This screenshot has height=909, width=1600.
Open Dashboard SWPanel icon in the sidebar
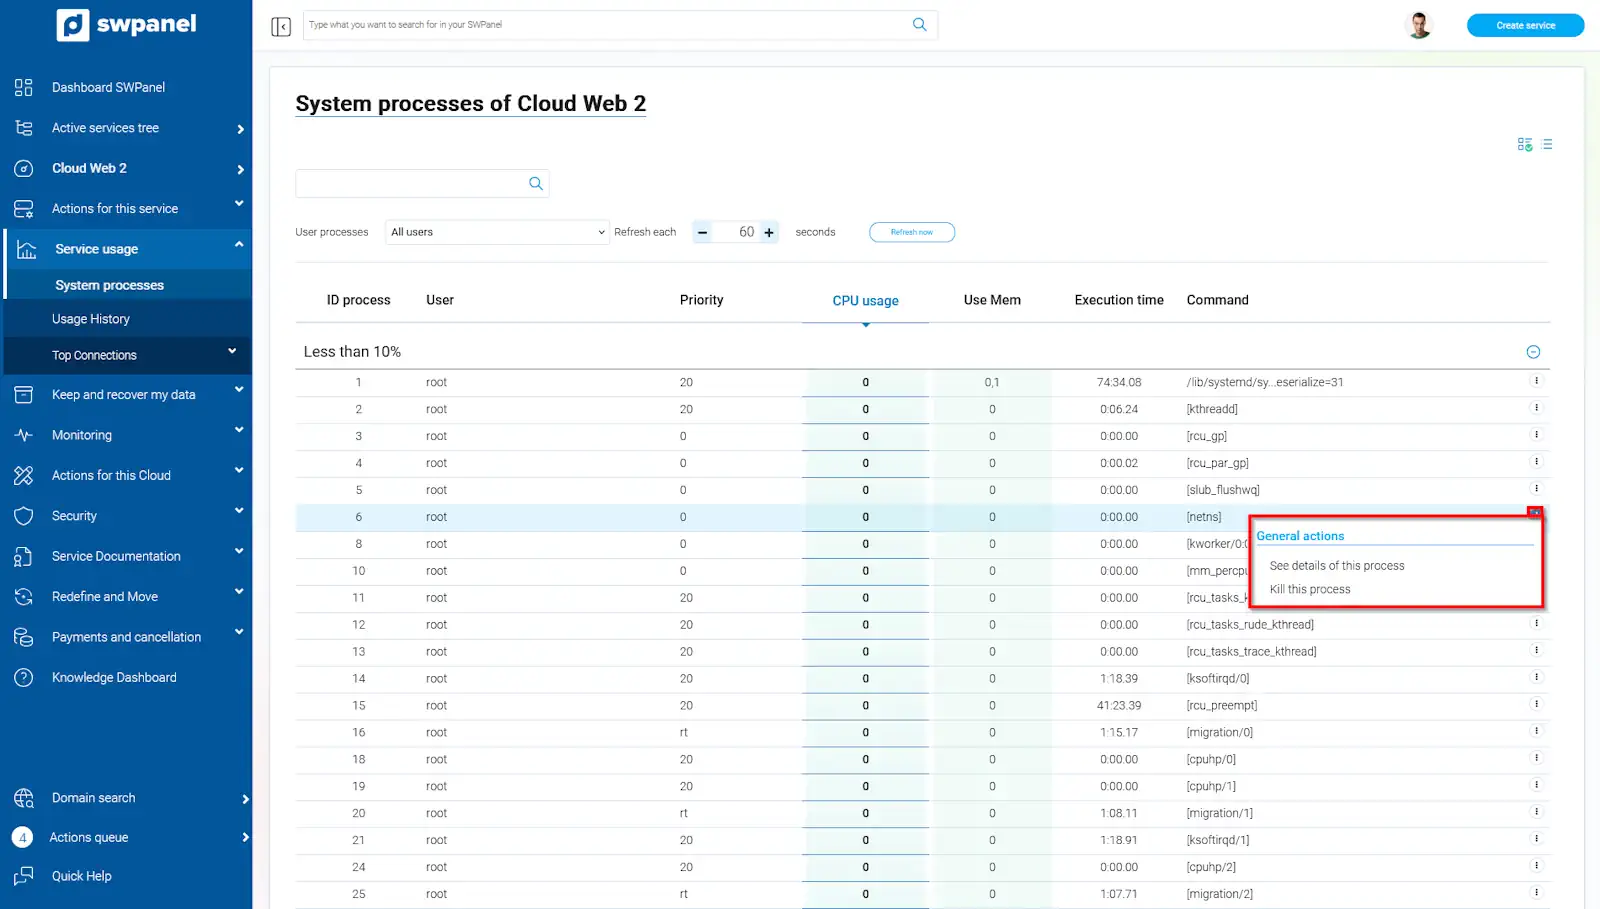click(24, 87)
